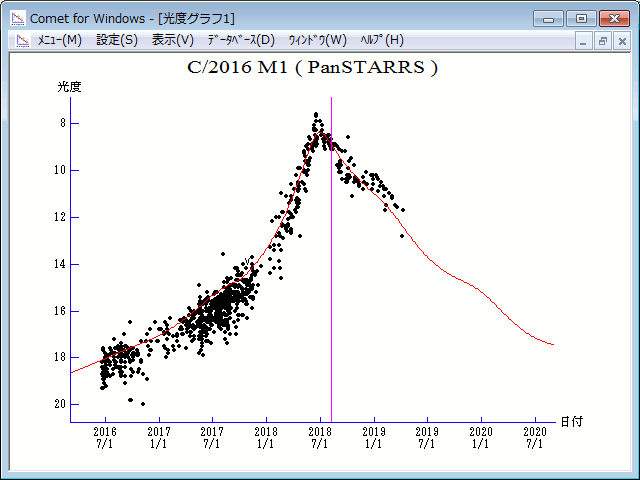Click the magnitude 14 tick label

click(61, 264)
